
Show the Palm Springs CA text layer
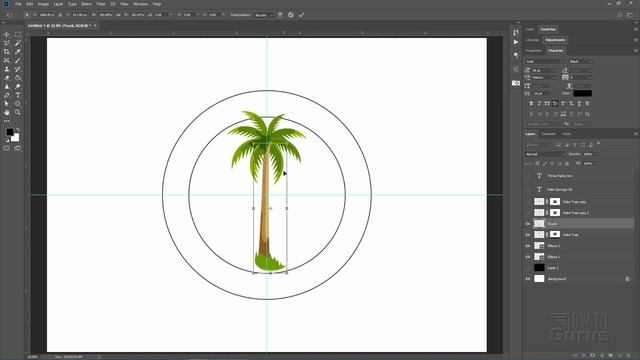point(527,189)
